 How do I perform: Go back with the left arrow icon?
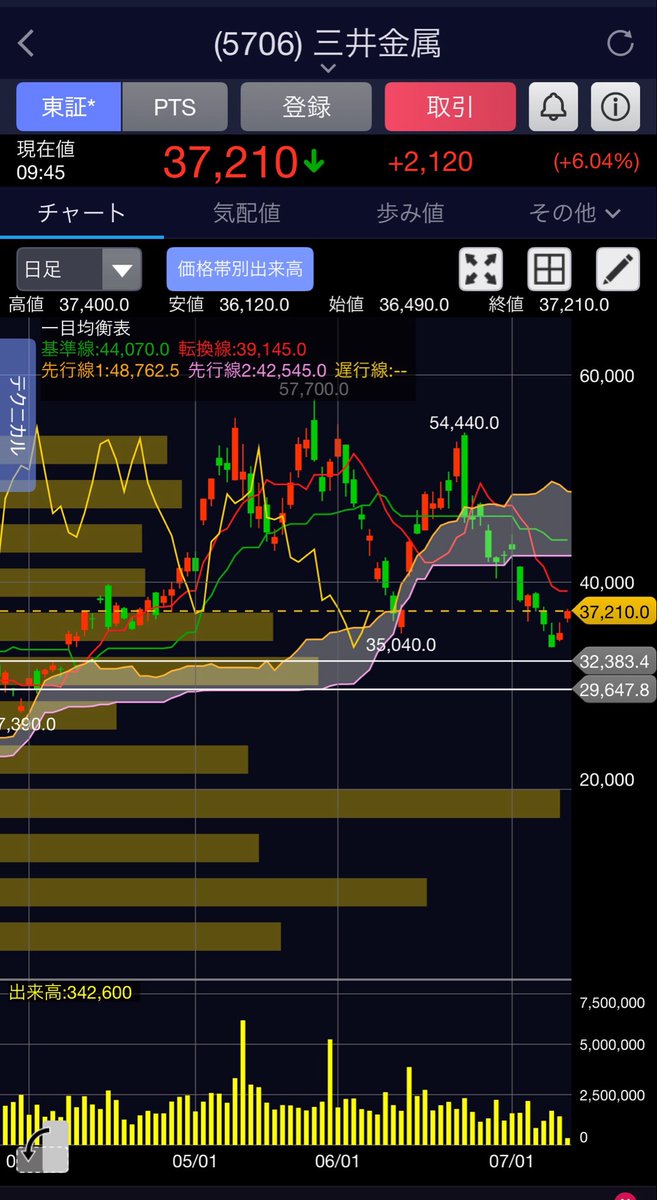[27, 43]
